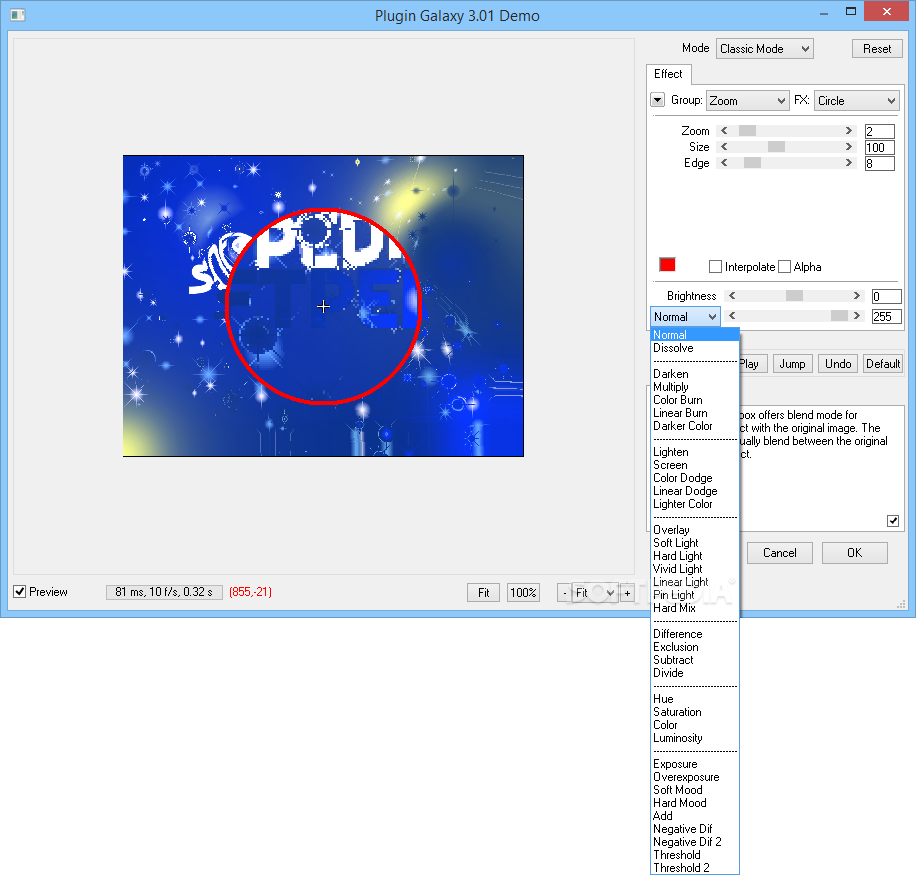Click the Brightness slider right arrow
916x875 pixels.
[x=856, y=296]
